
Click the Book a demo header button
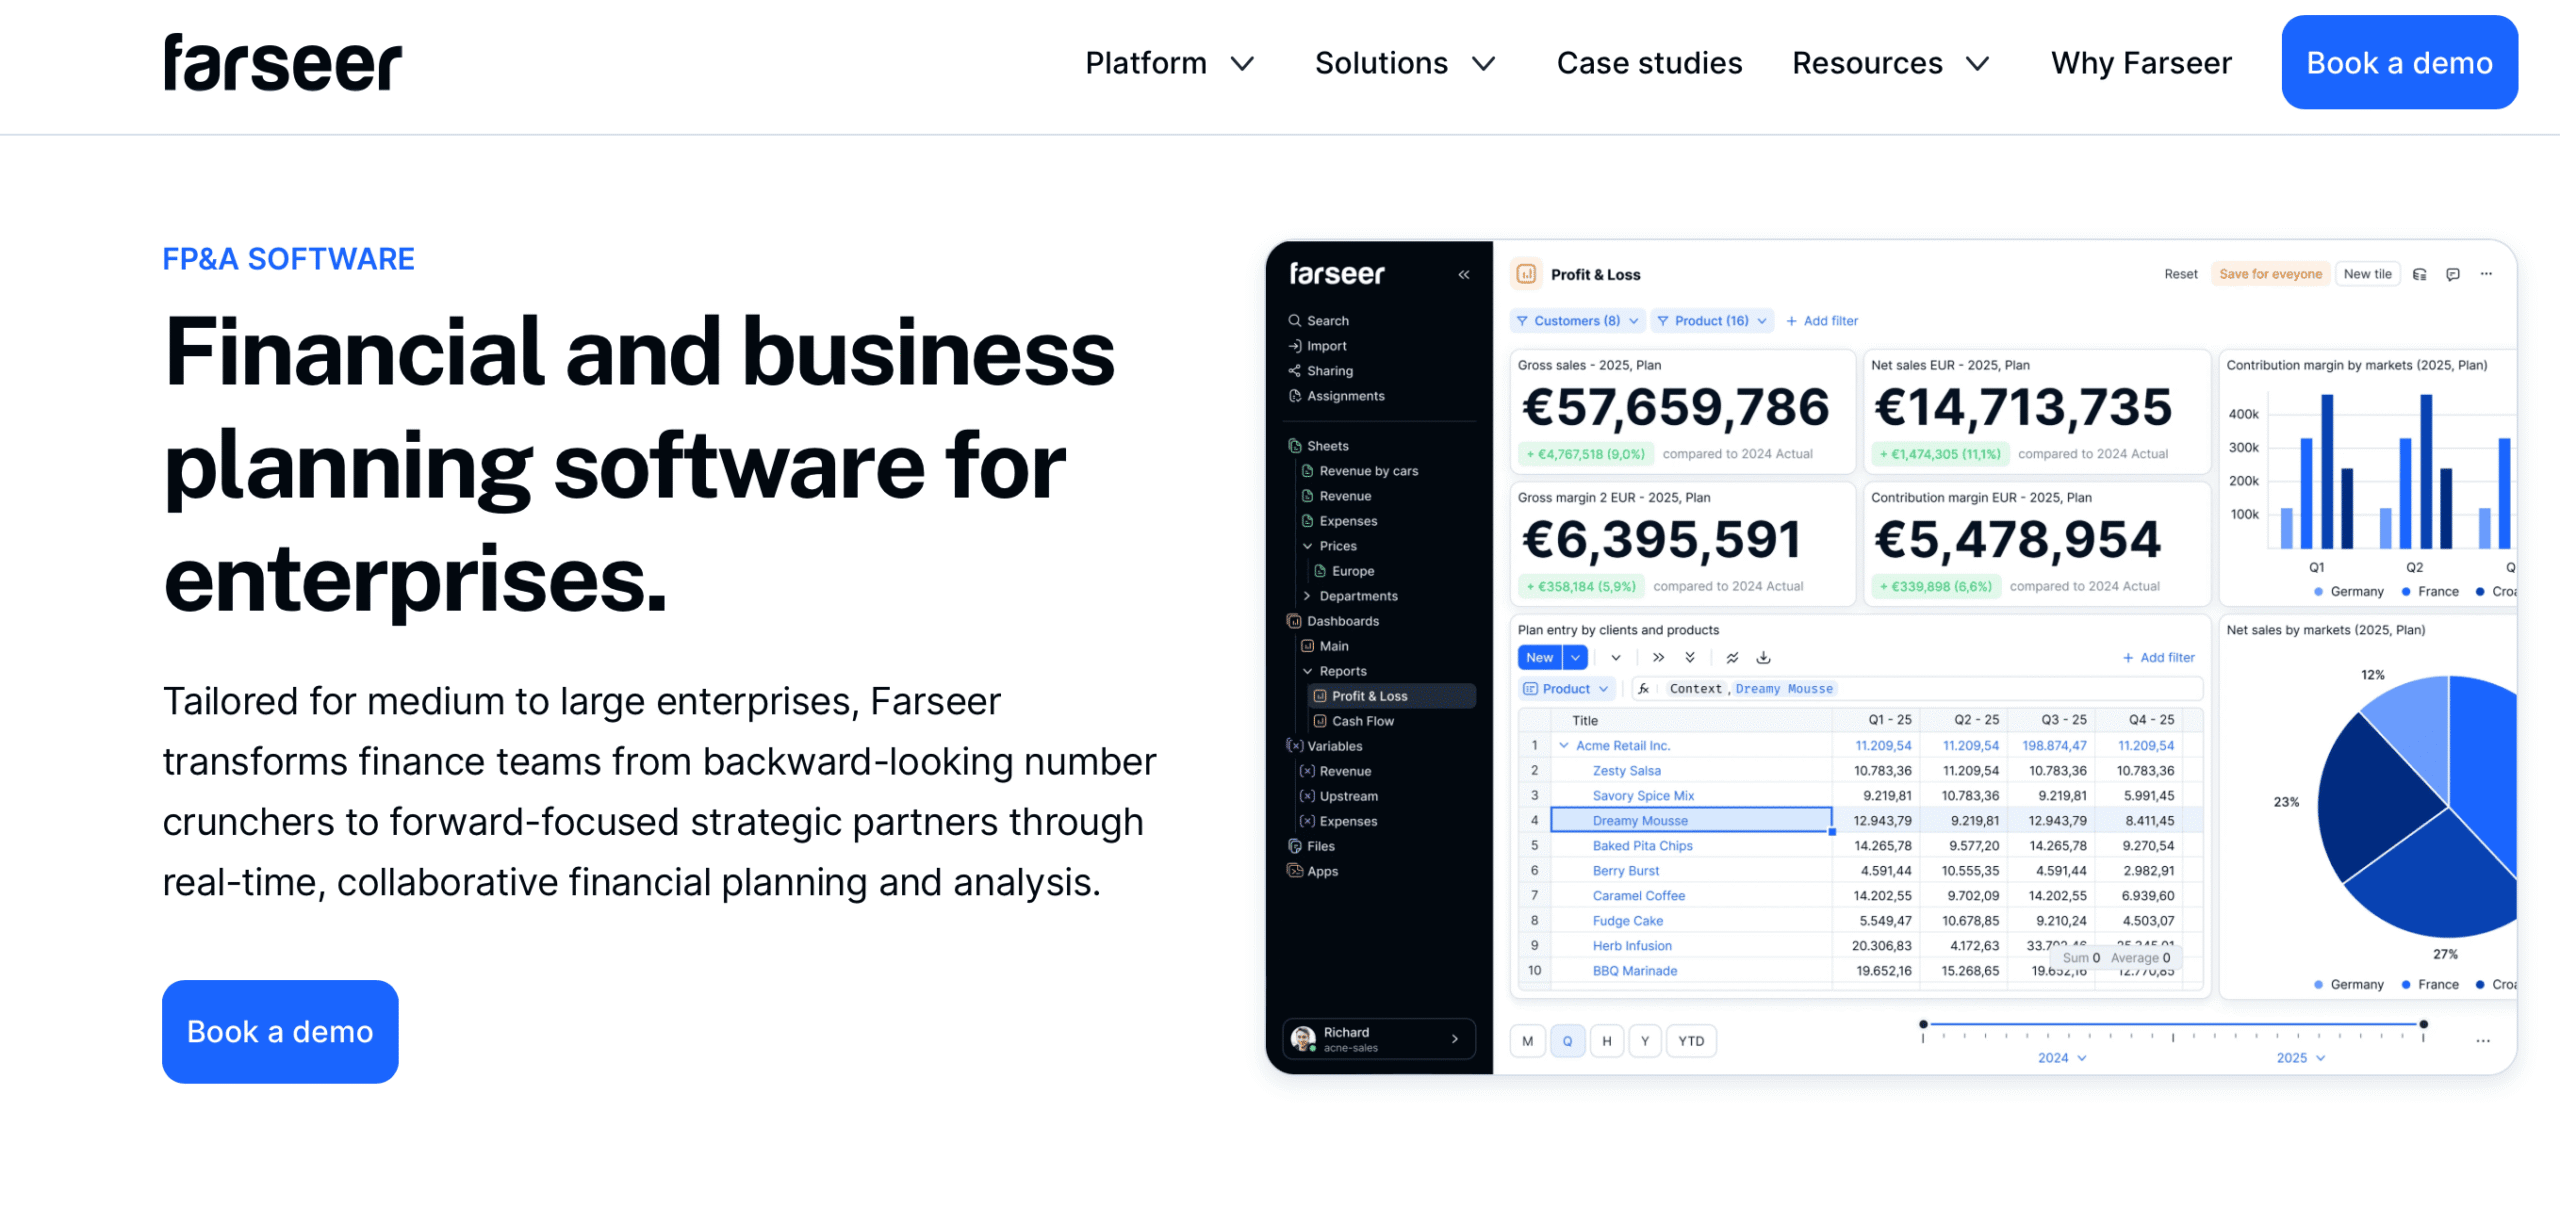2398,63
